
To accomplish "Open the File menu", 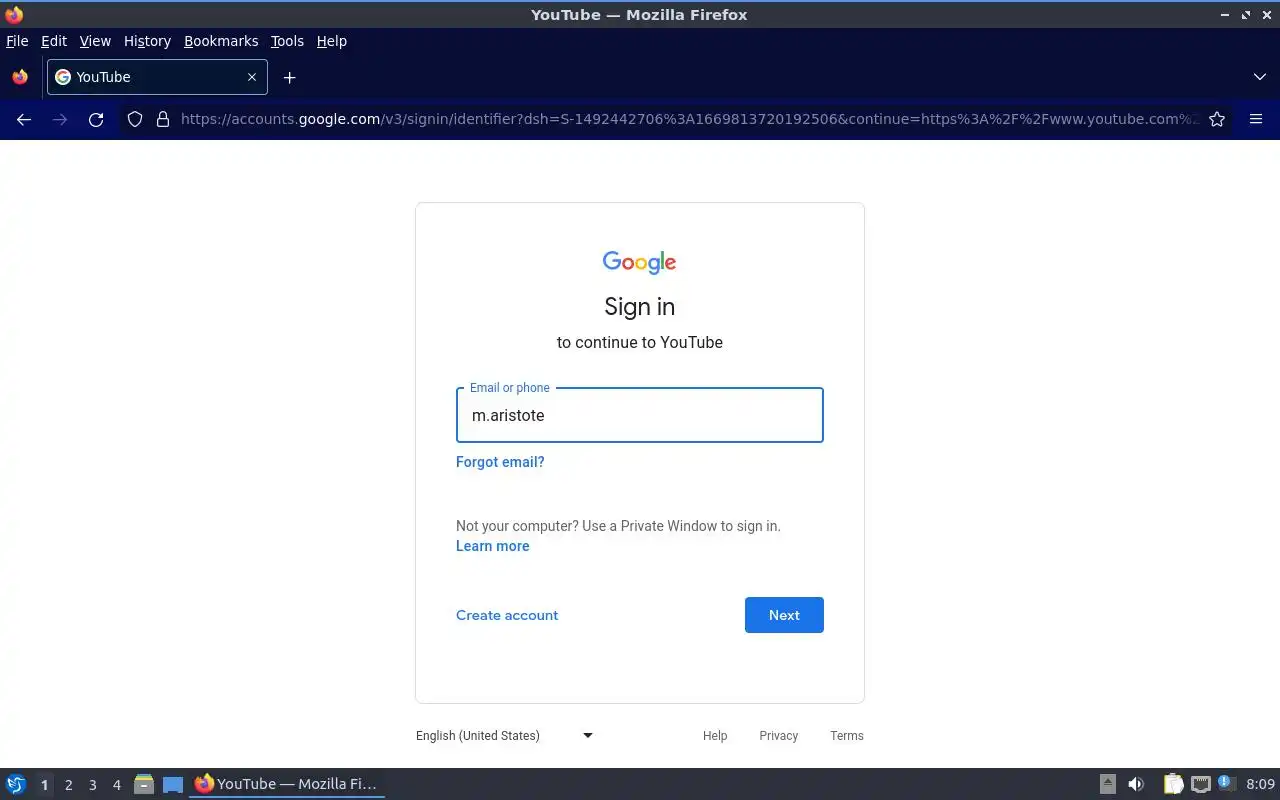I will (x=17, y=41).
